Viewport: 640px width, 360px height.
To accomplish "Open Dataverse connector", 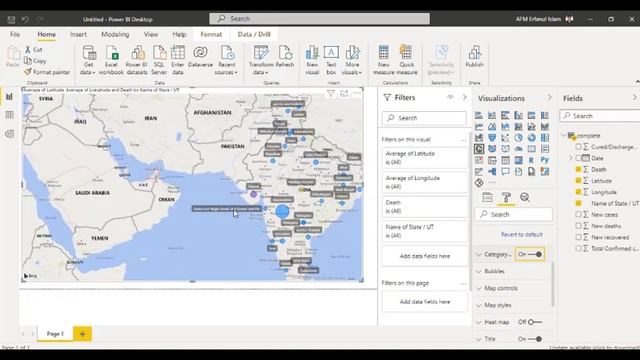I will [200, 57].
